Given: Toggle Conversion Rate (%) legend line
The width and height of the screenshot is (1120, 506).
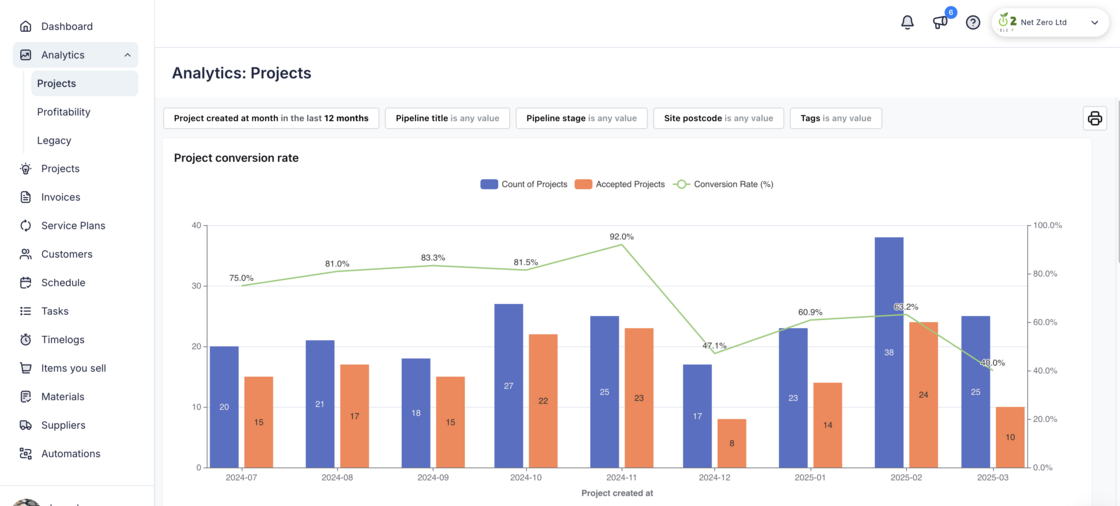Looking at the screenshot, I should point(724,184).
